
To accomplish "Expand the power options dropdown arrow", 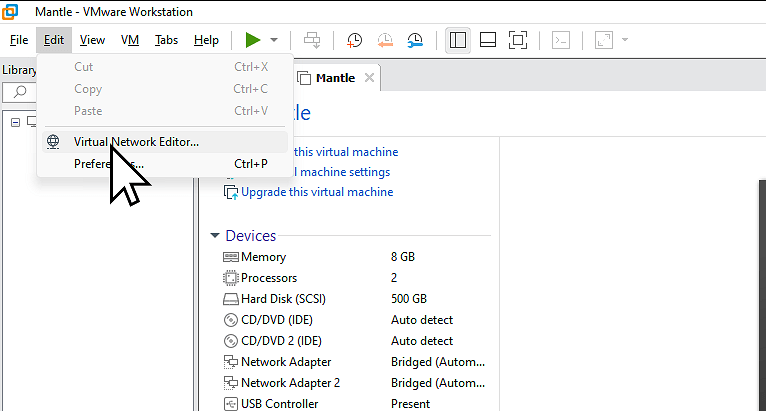I will point(274,40).
